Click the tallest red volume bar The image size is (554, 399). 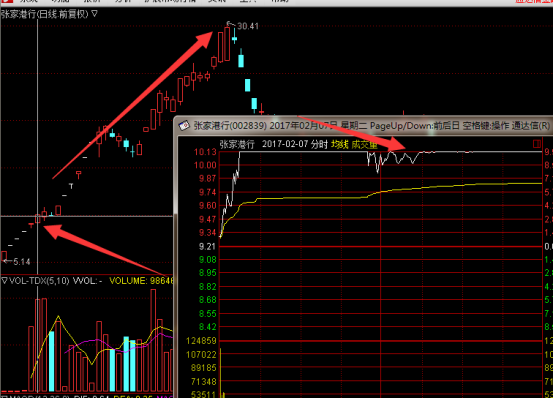click(153, 340)
